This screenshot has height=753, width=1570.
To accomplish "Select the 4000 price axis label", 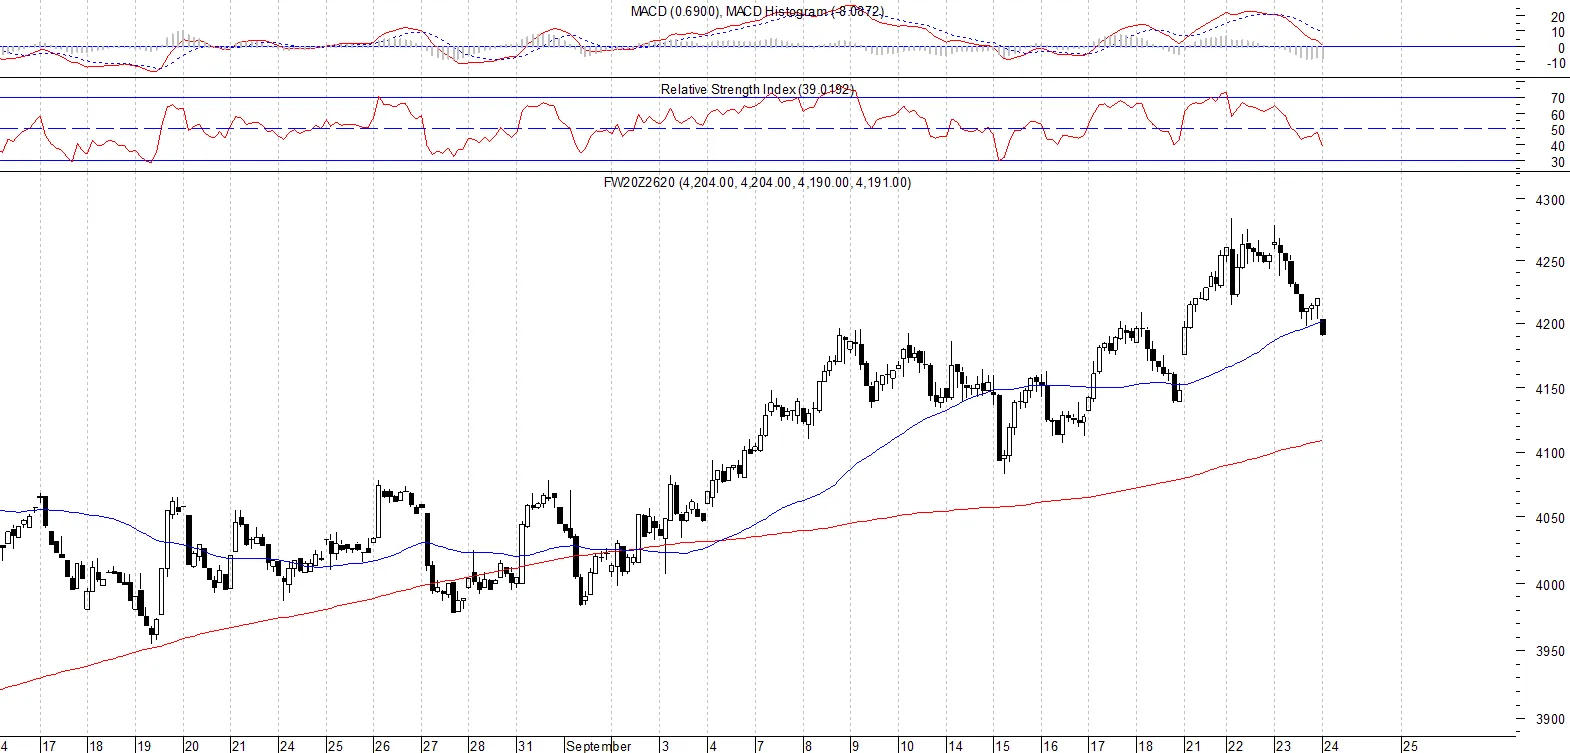I will 1550,585.
